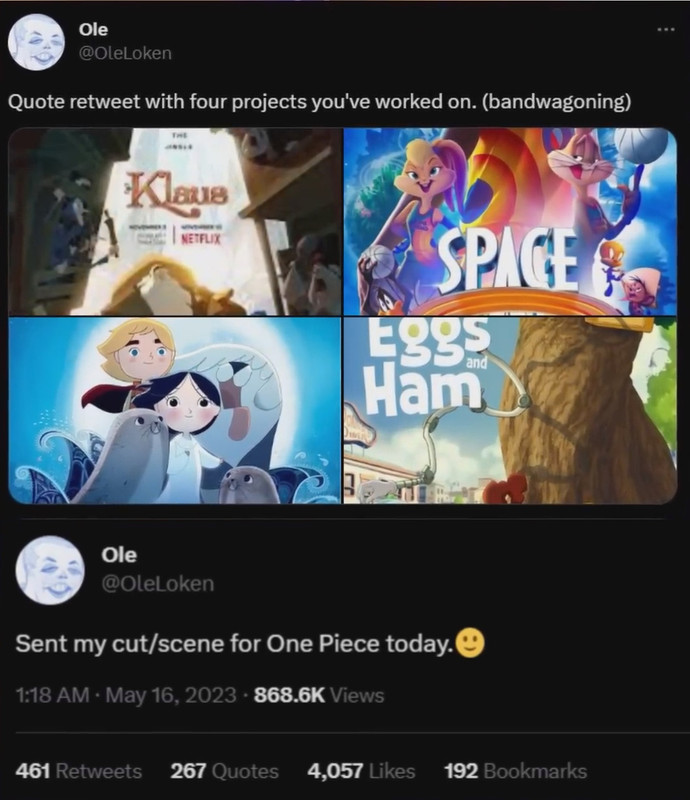Click the @OleLoken handle on quoted tweet
Screen dimensions: 690x800
tap(125, 53)
